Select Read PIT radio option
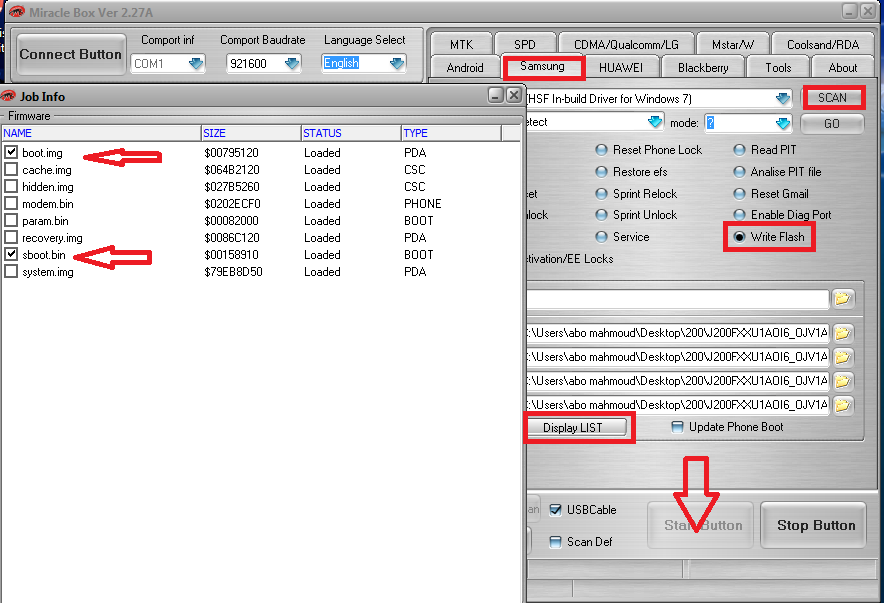Image resolution: width=884 pixels, height=608 pixels. click(x=739, y=150)
